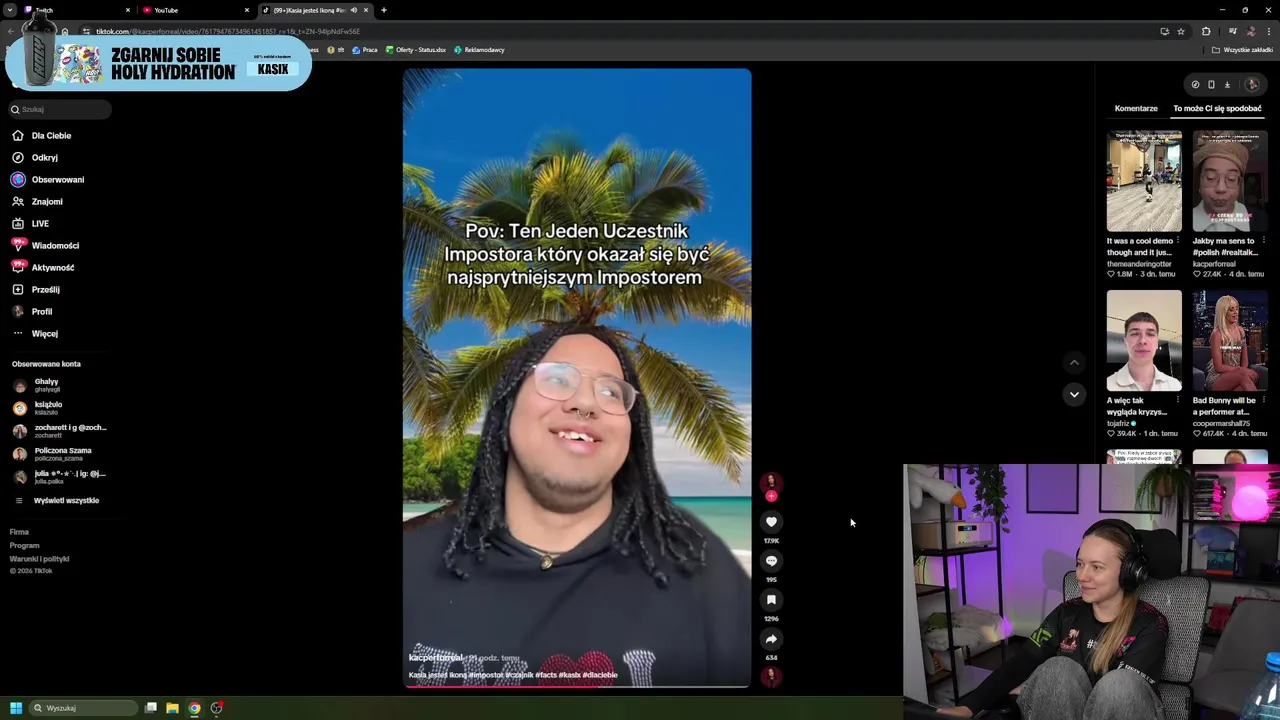Screen dimensions: 1280x720
Task: Open the spinning sound disc icon
Action: (771, 675)
